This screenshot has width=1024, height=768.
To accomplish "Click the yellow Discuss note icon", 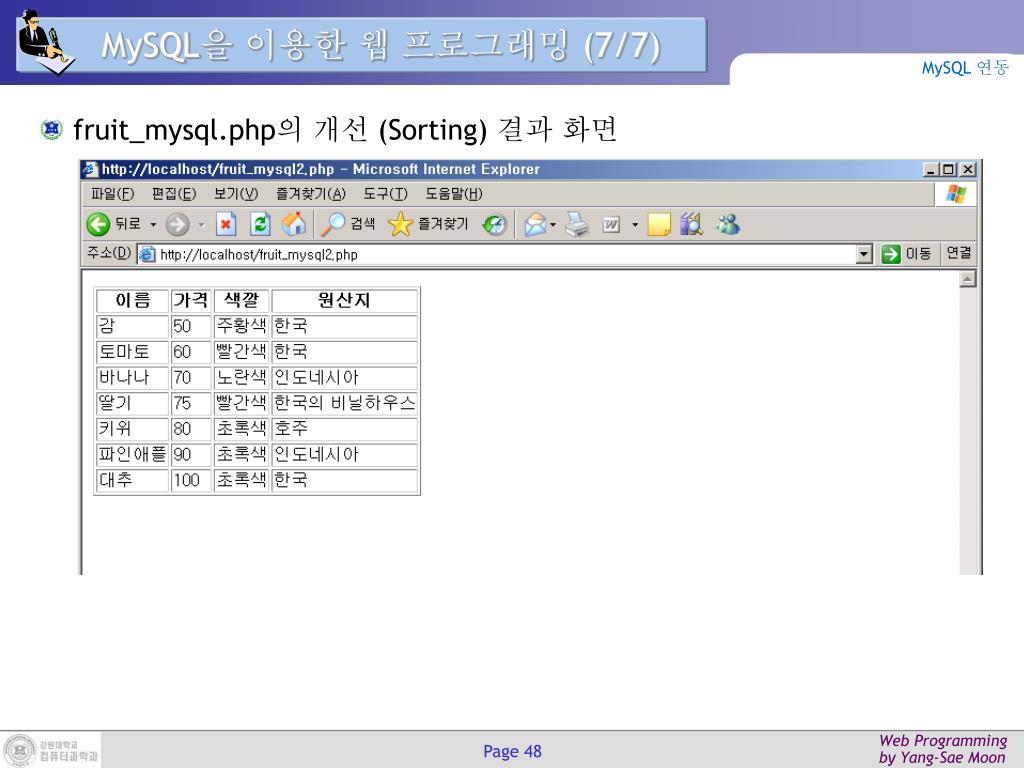I will pos(658,225).
